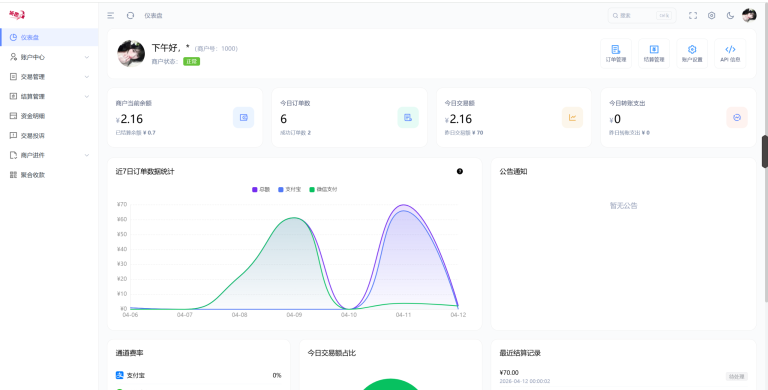Click the green pie chart segment
The width and height of the screenshot is (768, 390).
[x=390, y=385]
